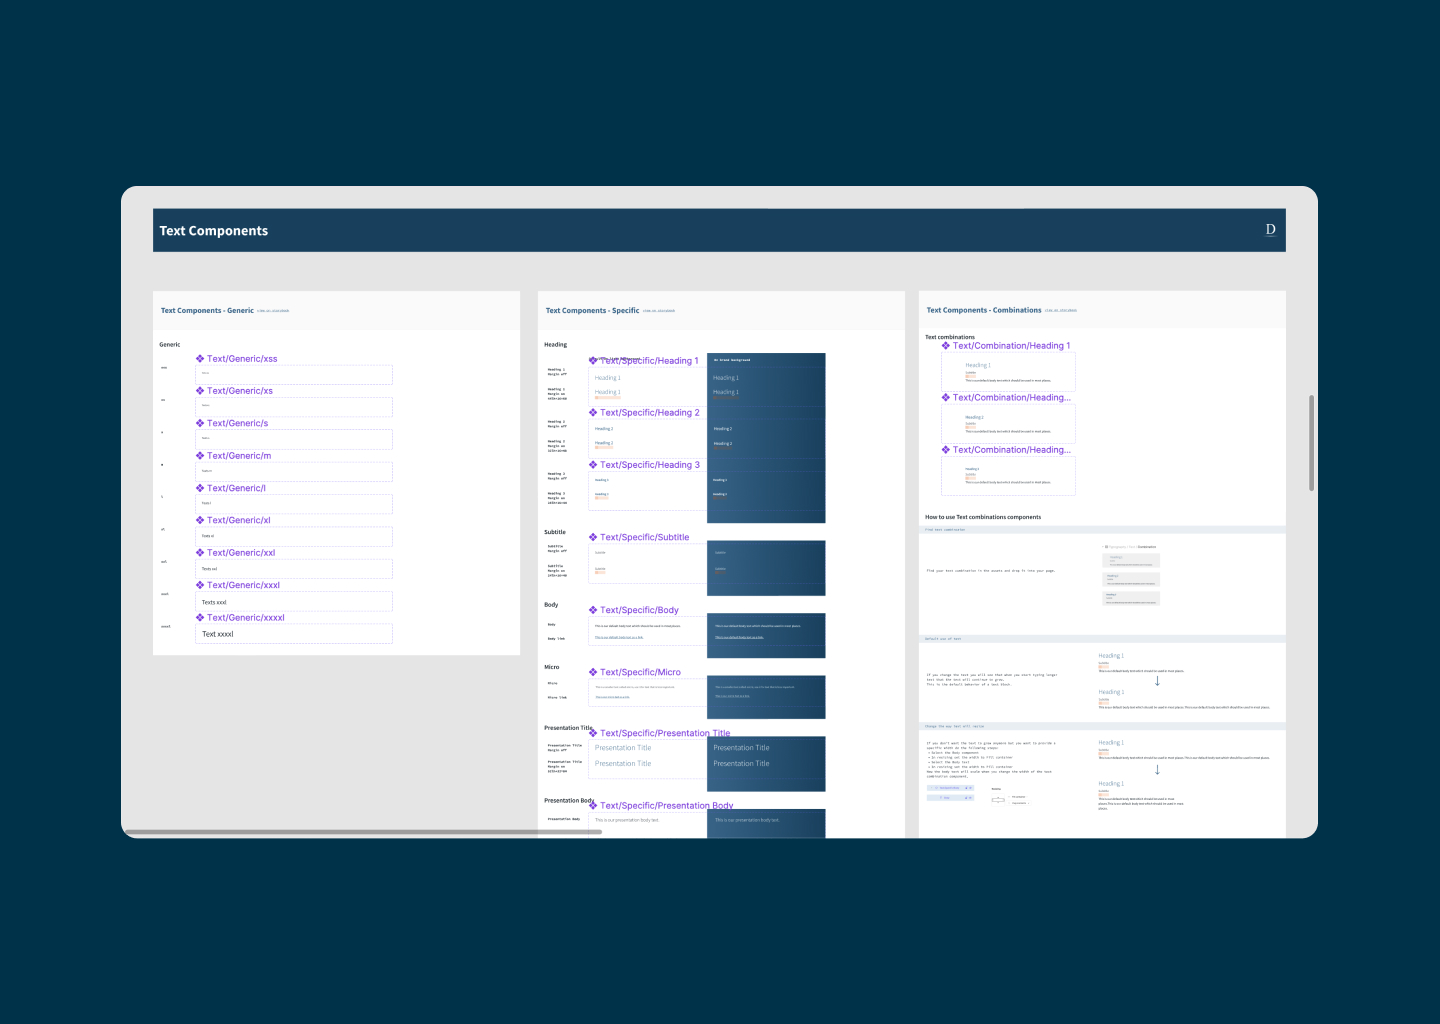The image size is (1440, 1024).
Task: Click the component icon beside Text/Combination/Heading 1
Action: [x=946, y=345]
